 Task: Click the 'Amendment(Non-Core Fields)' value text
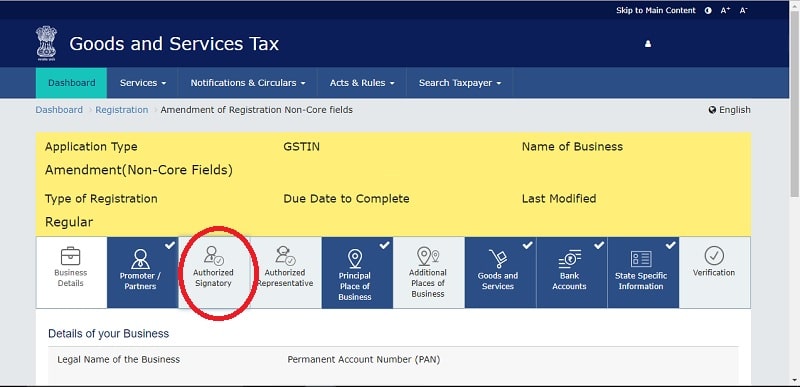tap(139, 170)
